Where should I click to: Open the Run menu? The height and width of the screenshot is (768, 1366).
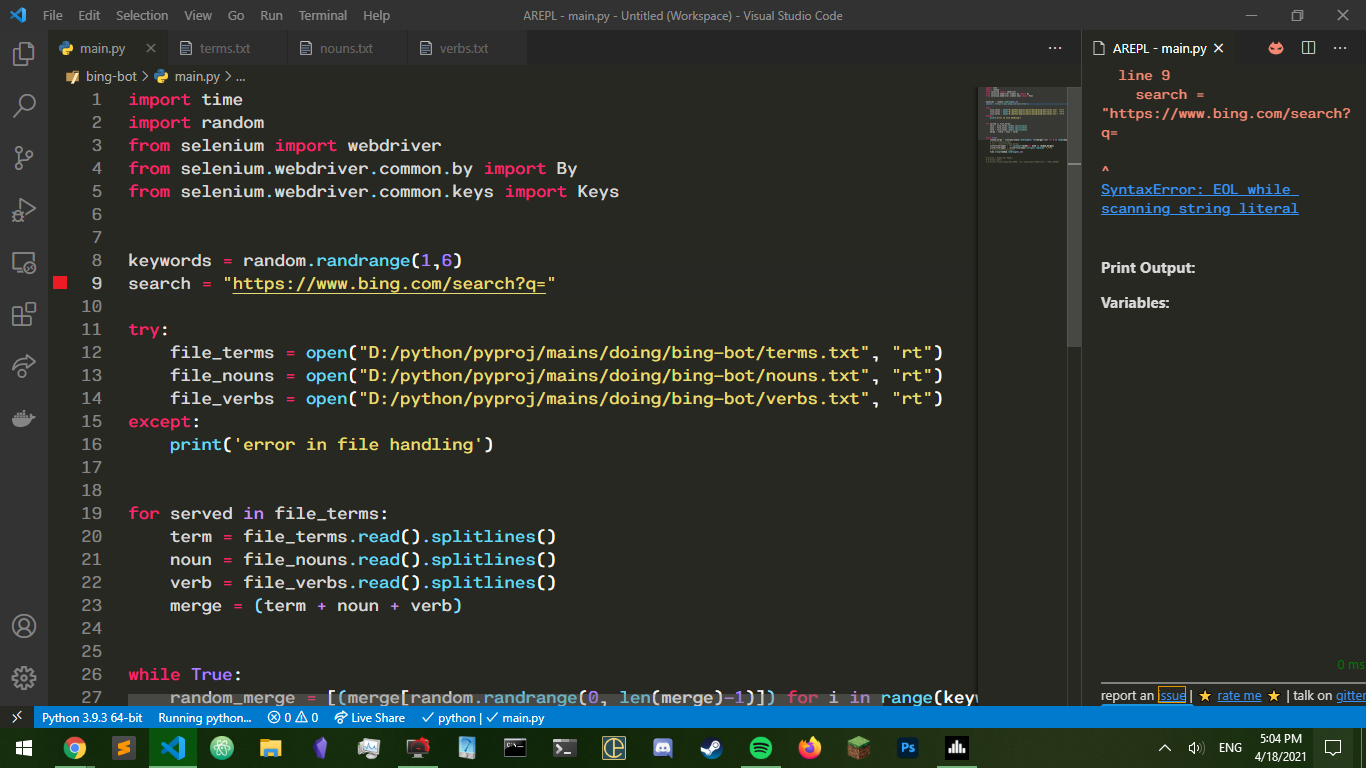271,15
